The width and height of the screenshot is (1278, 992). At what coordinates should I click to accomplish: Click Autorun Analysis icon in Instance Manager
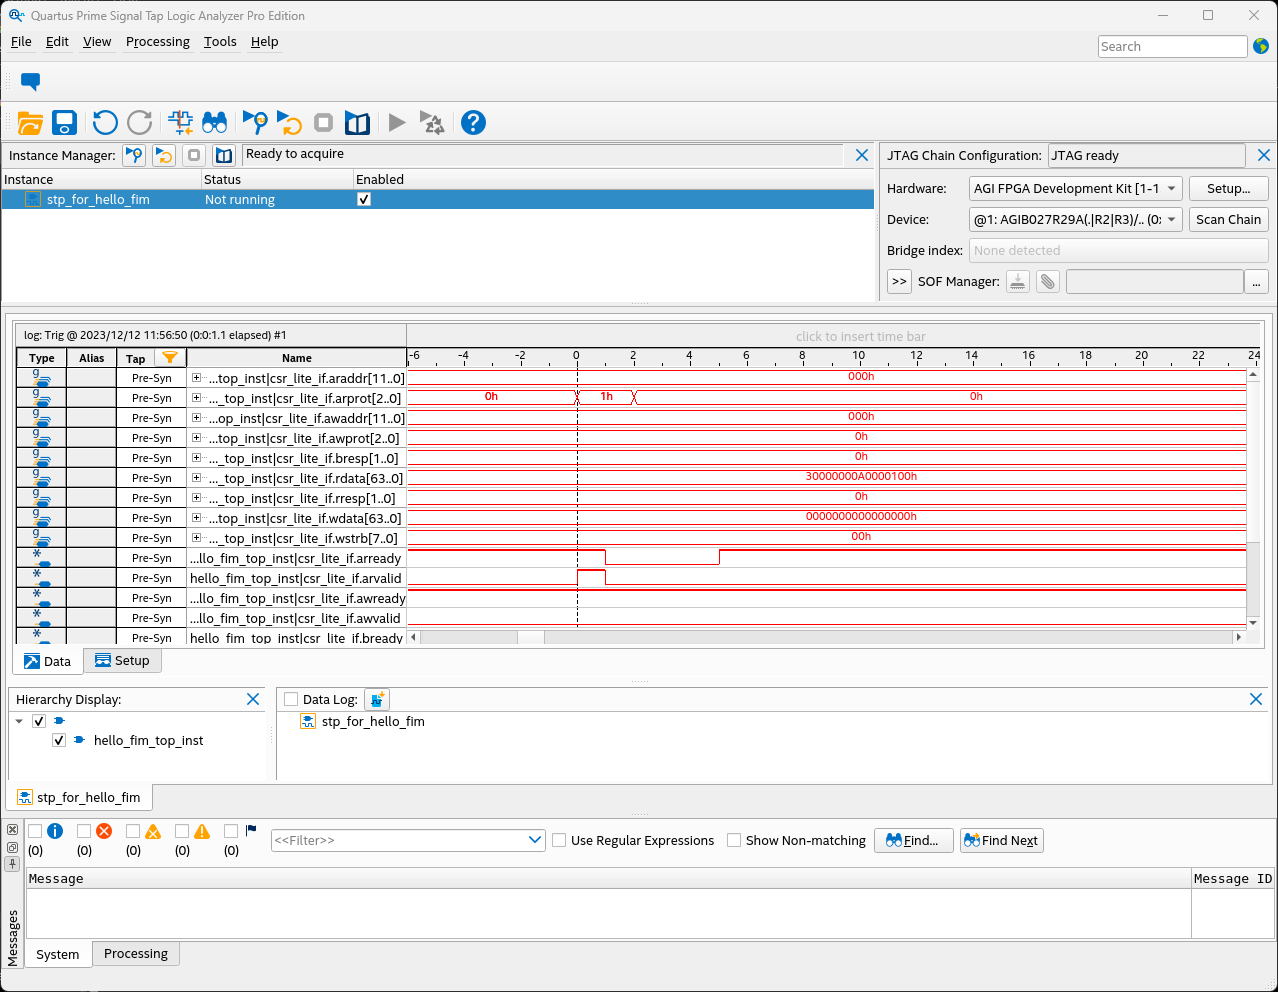(x=164, y=155)
